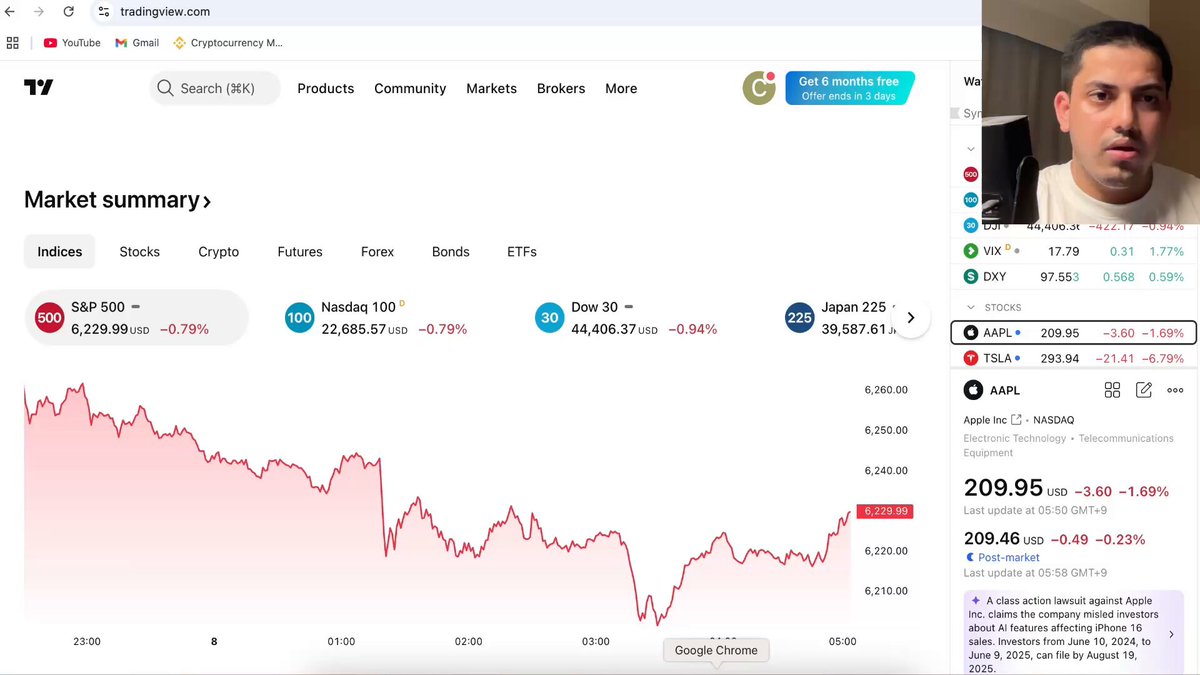Click the browser forward arrow
The width and height of the screenshot is (1200, 675).
tap(38, 11)
